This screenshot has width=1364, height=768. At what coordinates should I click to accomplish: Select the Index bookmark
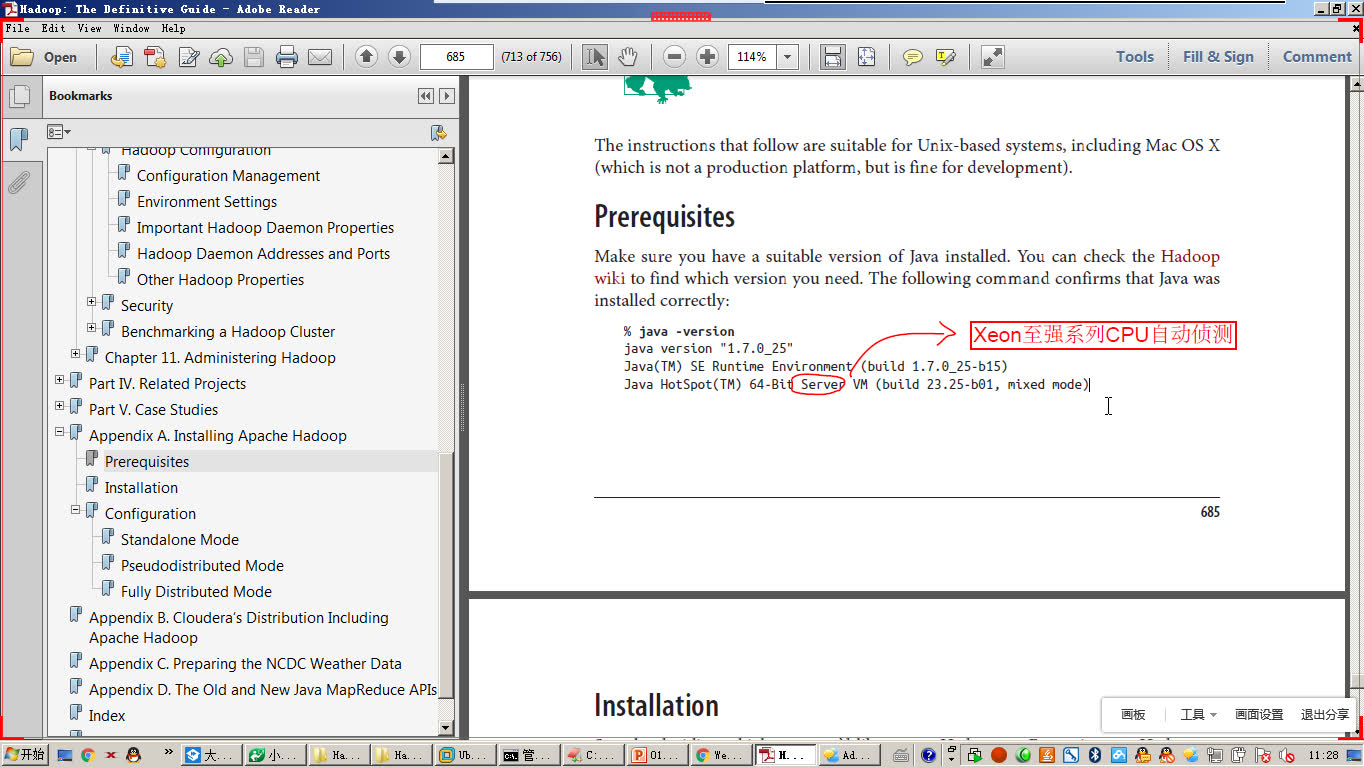107,716
